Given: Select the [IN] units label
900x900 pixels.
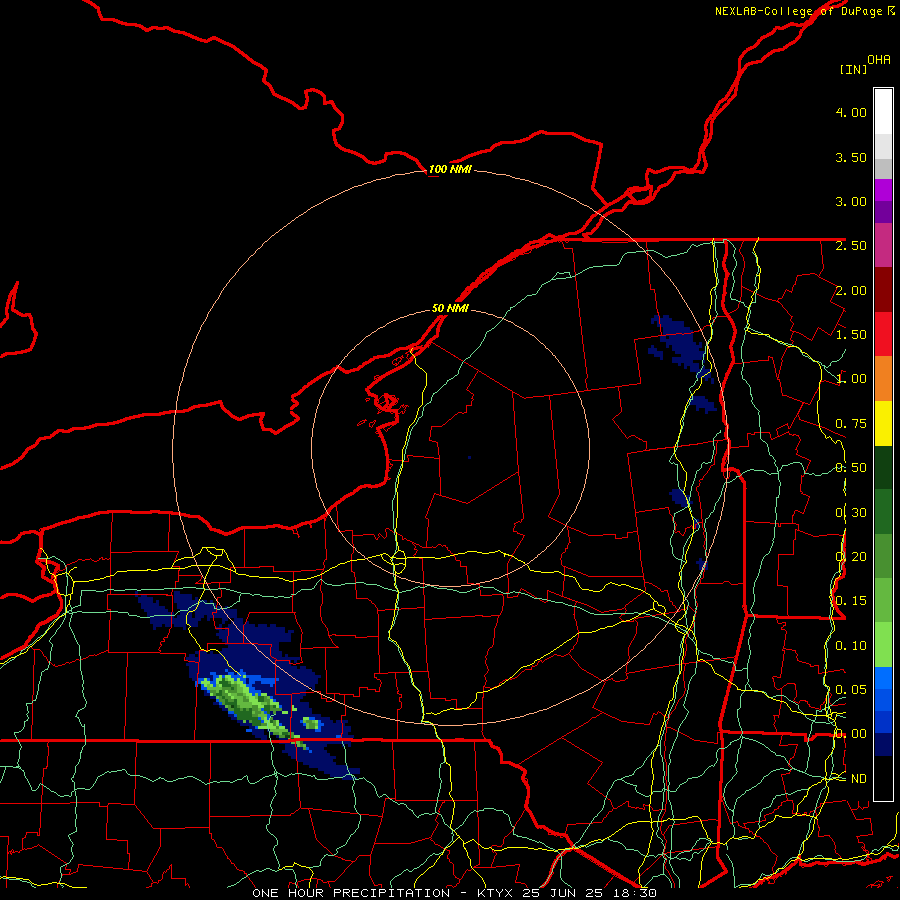Looking at the screenshot, I should tap(853, 69).
